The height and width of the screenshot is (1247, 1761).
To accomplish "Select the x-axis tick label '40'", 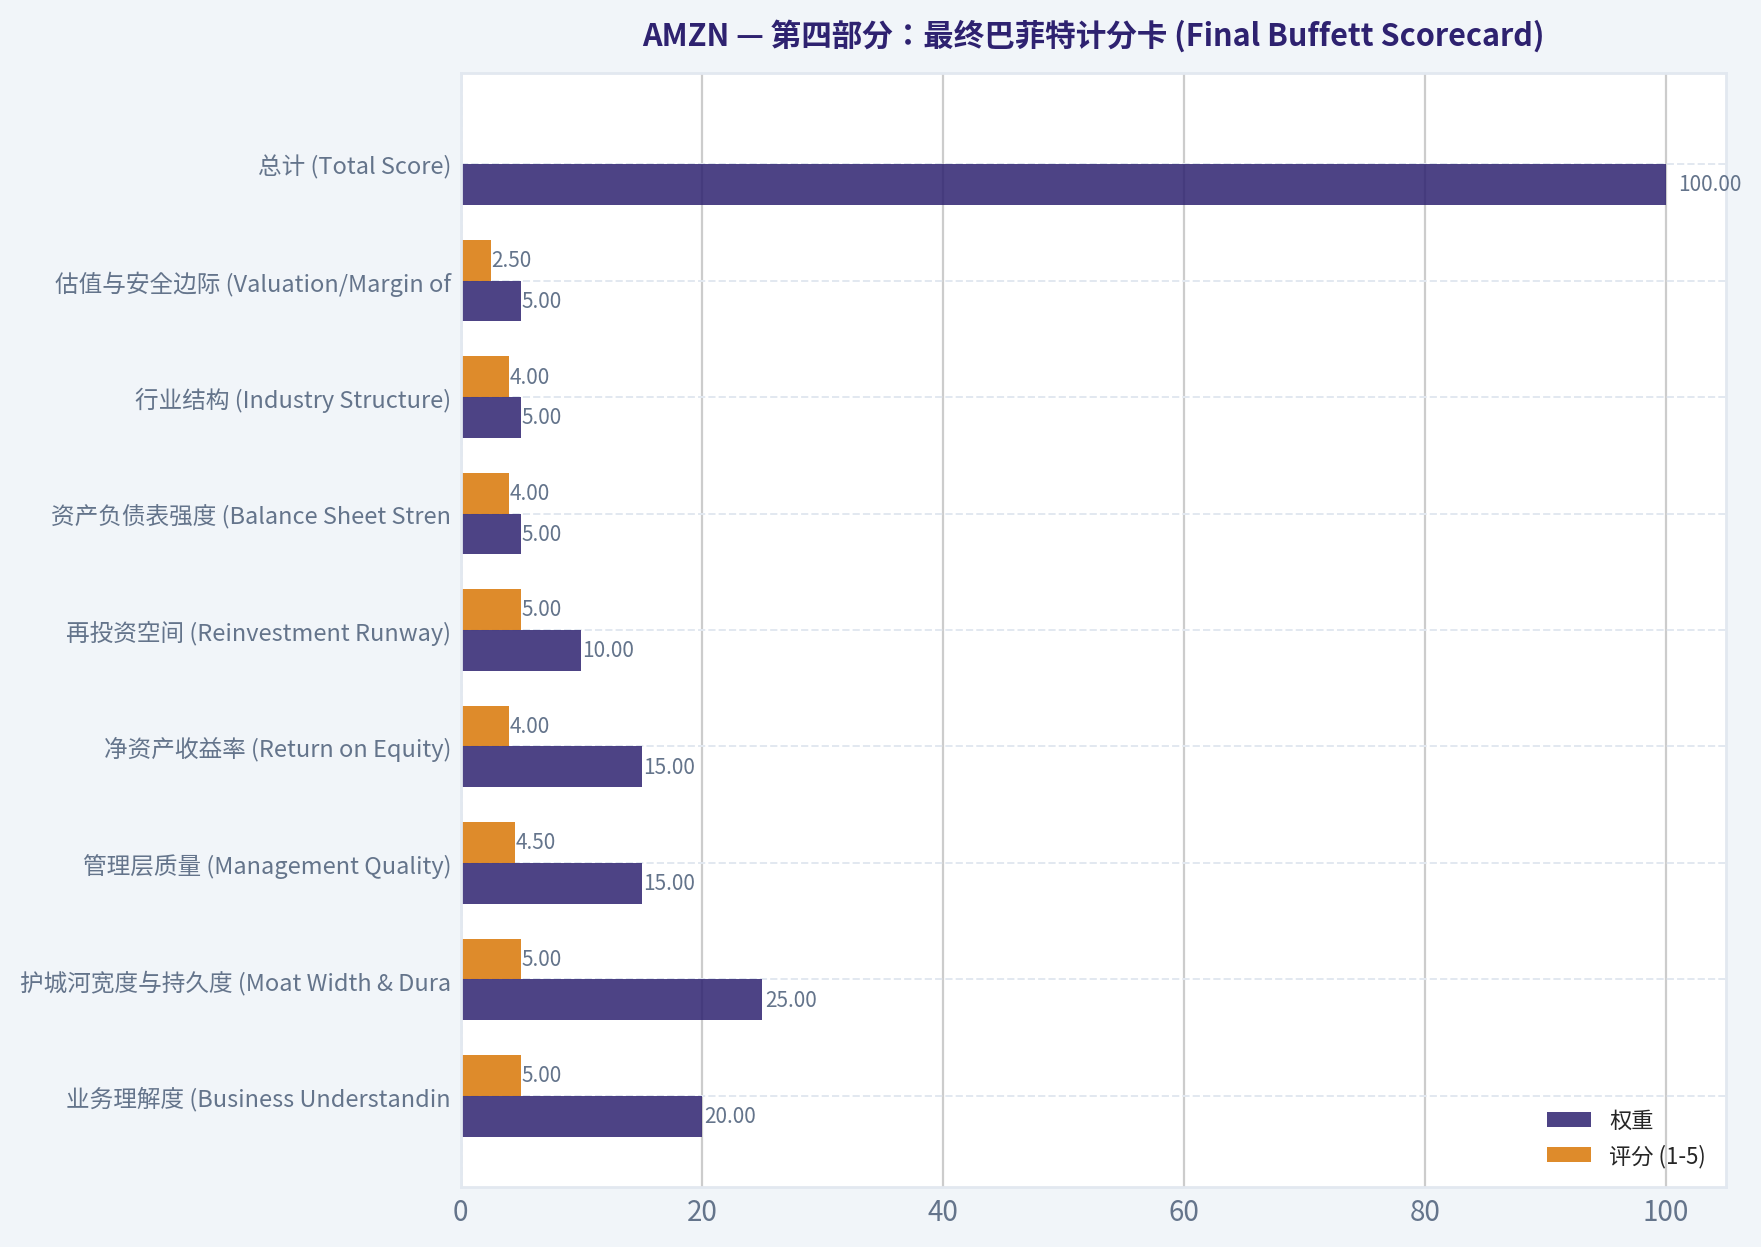I will (x=943, y=1212).
